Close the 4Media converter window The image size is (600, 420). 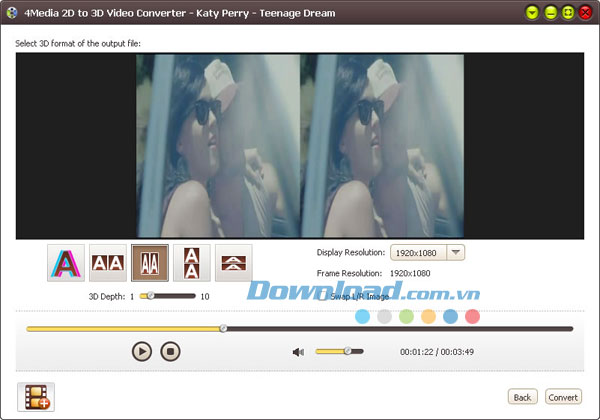(x=585, y=13)
